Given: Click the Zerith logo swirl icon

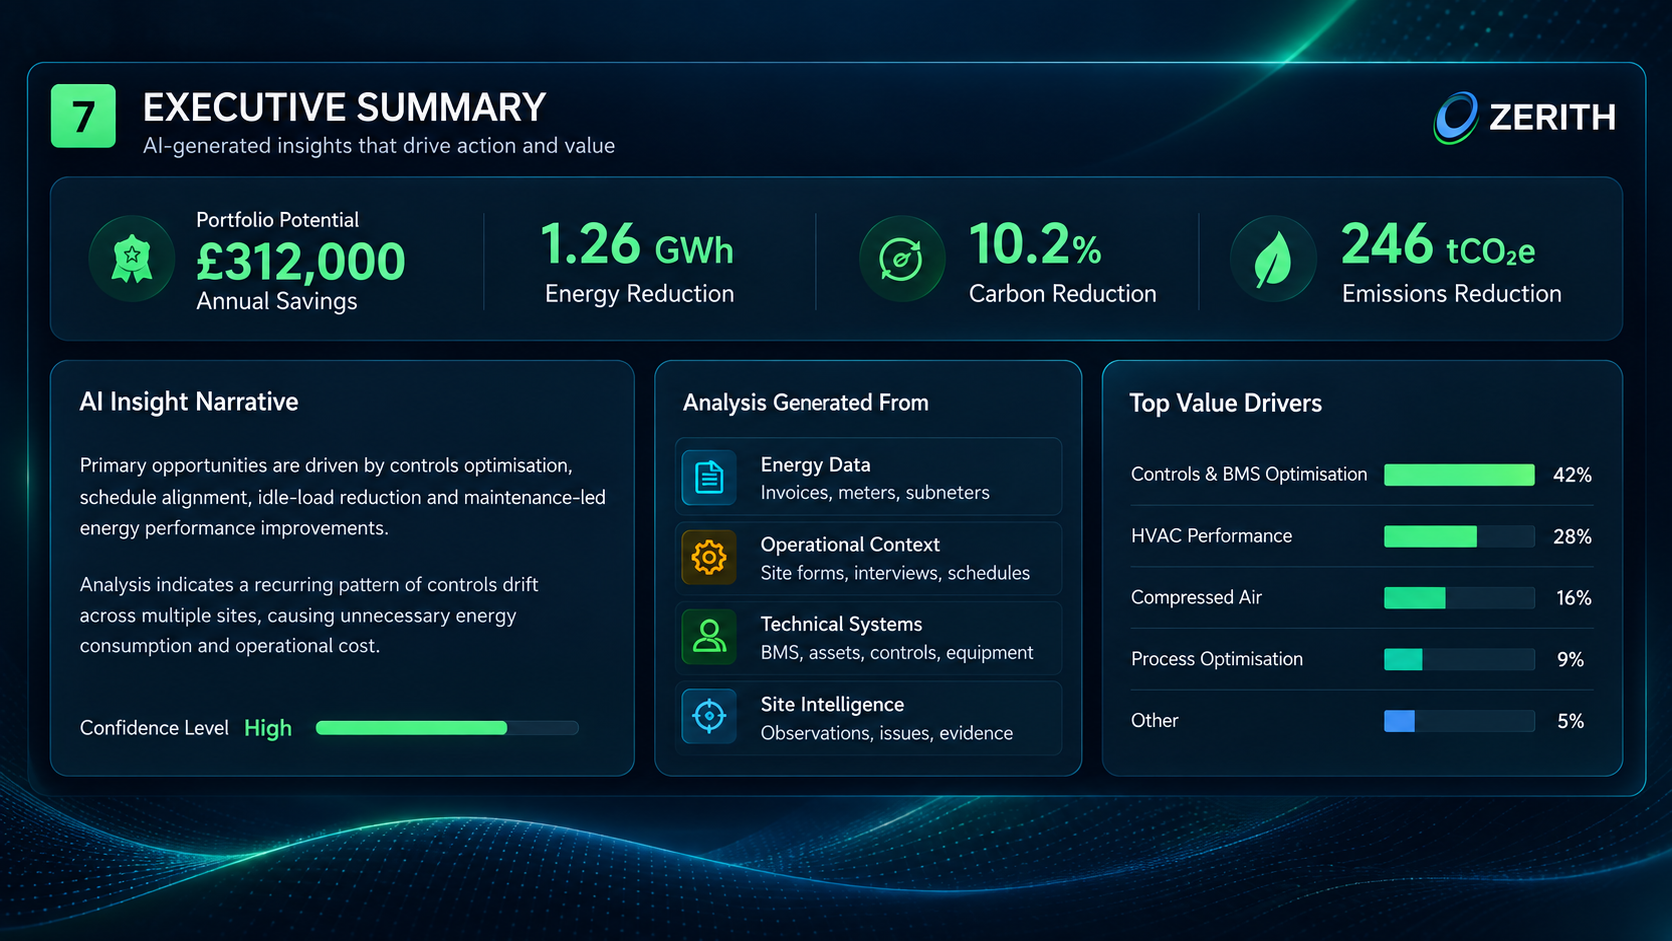Looking at the screenshot, I should (x=1456, y=117).
